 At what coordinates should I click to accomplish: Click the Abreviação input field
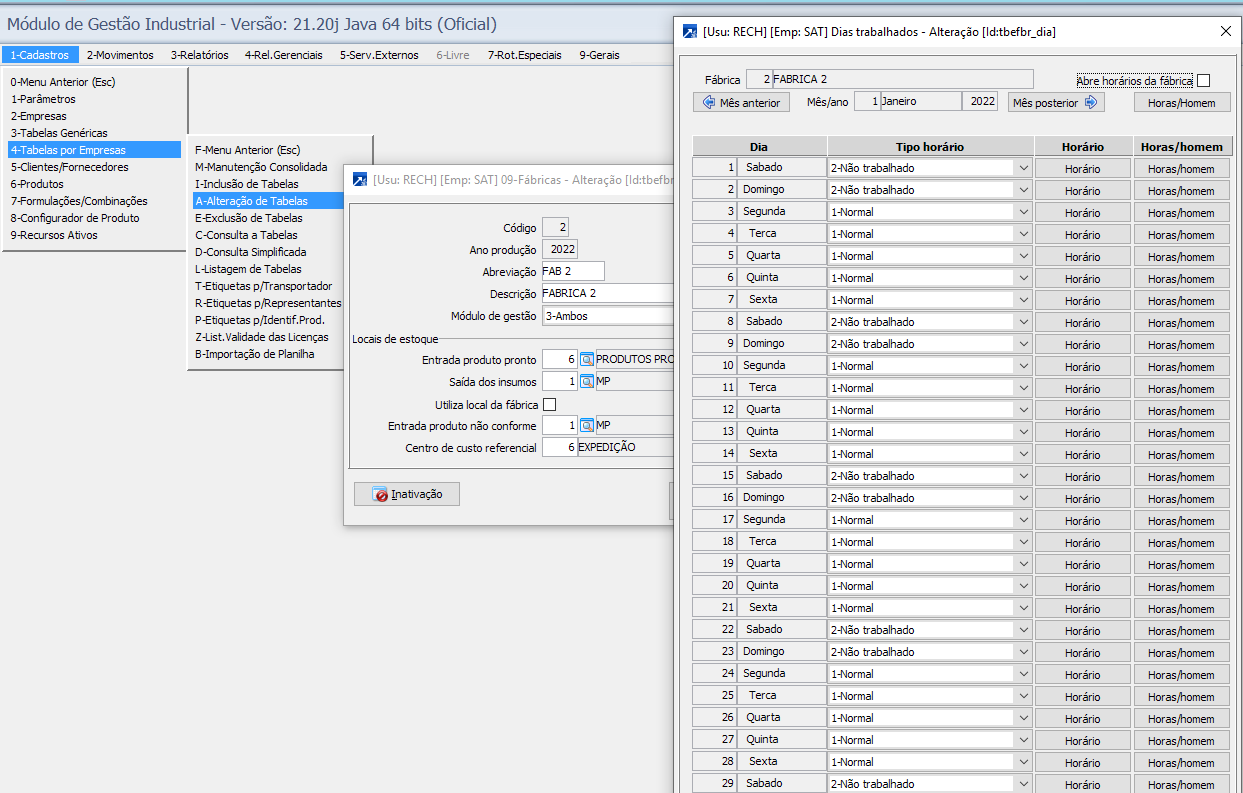coord(572,272)
